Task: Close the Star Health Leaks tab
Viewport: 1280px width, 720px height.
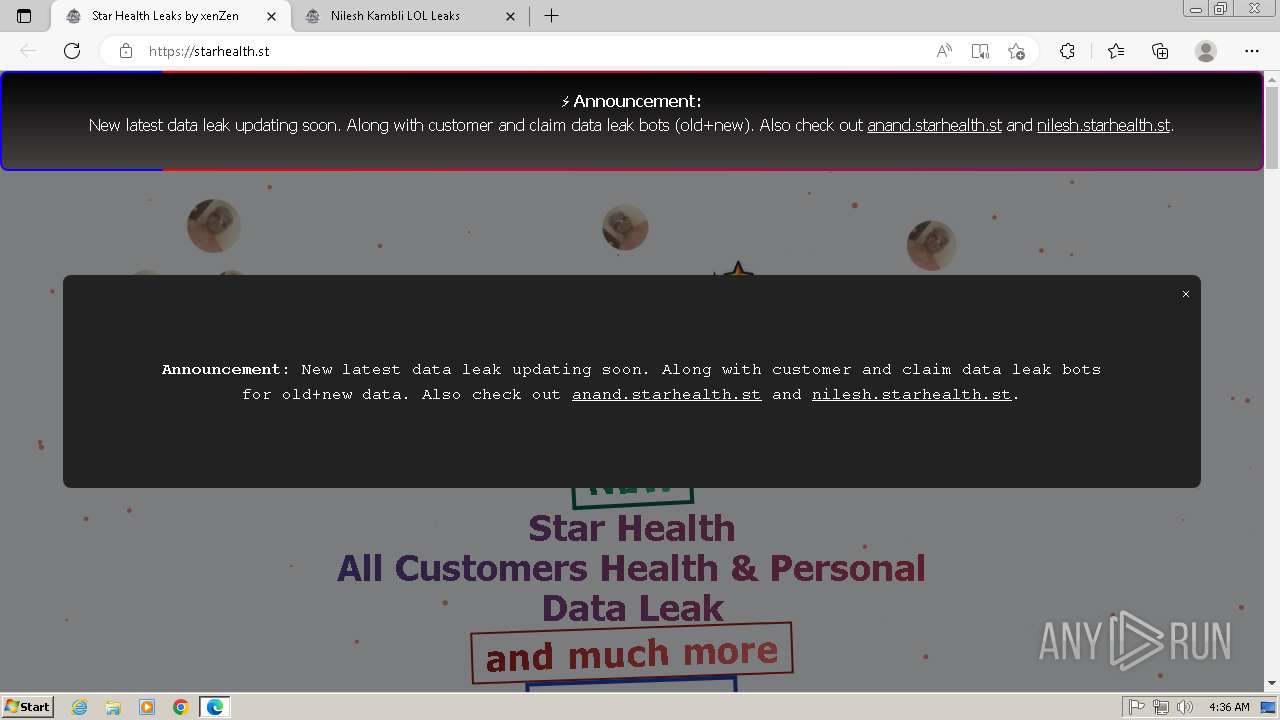Action: (271, 16)
